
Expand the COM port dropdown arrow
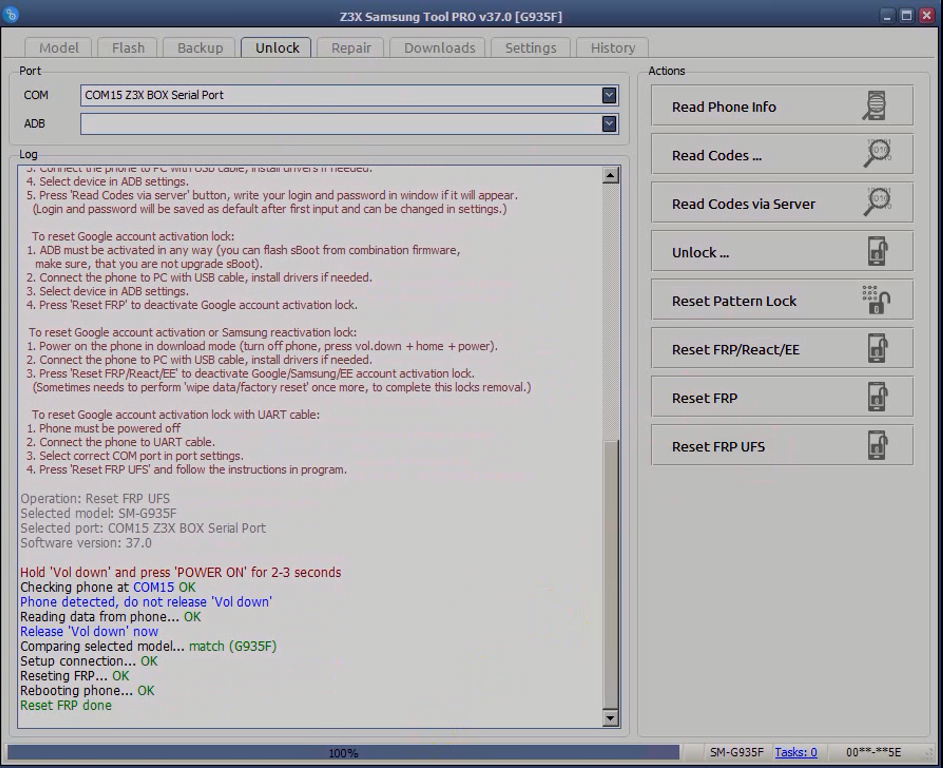click(609, 95)
